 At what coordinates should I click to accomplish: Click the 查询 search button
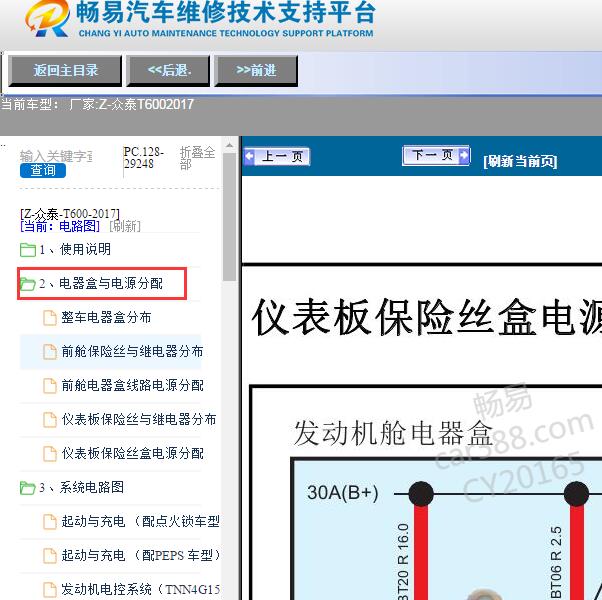point(43,170)
